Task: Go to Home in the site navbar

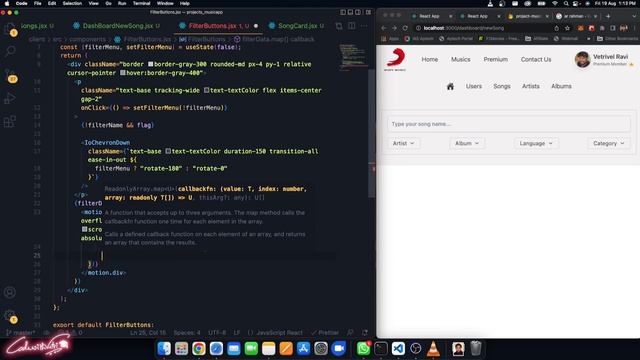Action: (429, 59)
